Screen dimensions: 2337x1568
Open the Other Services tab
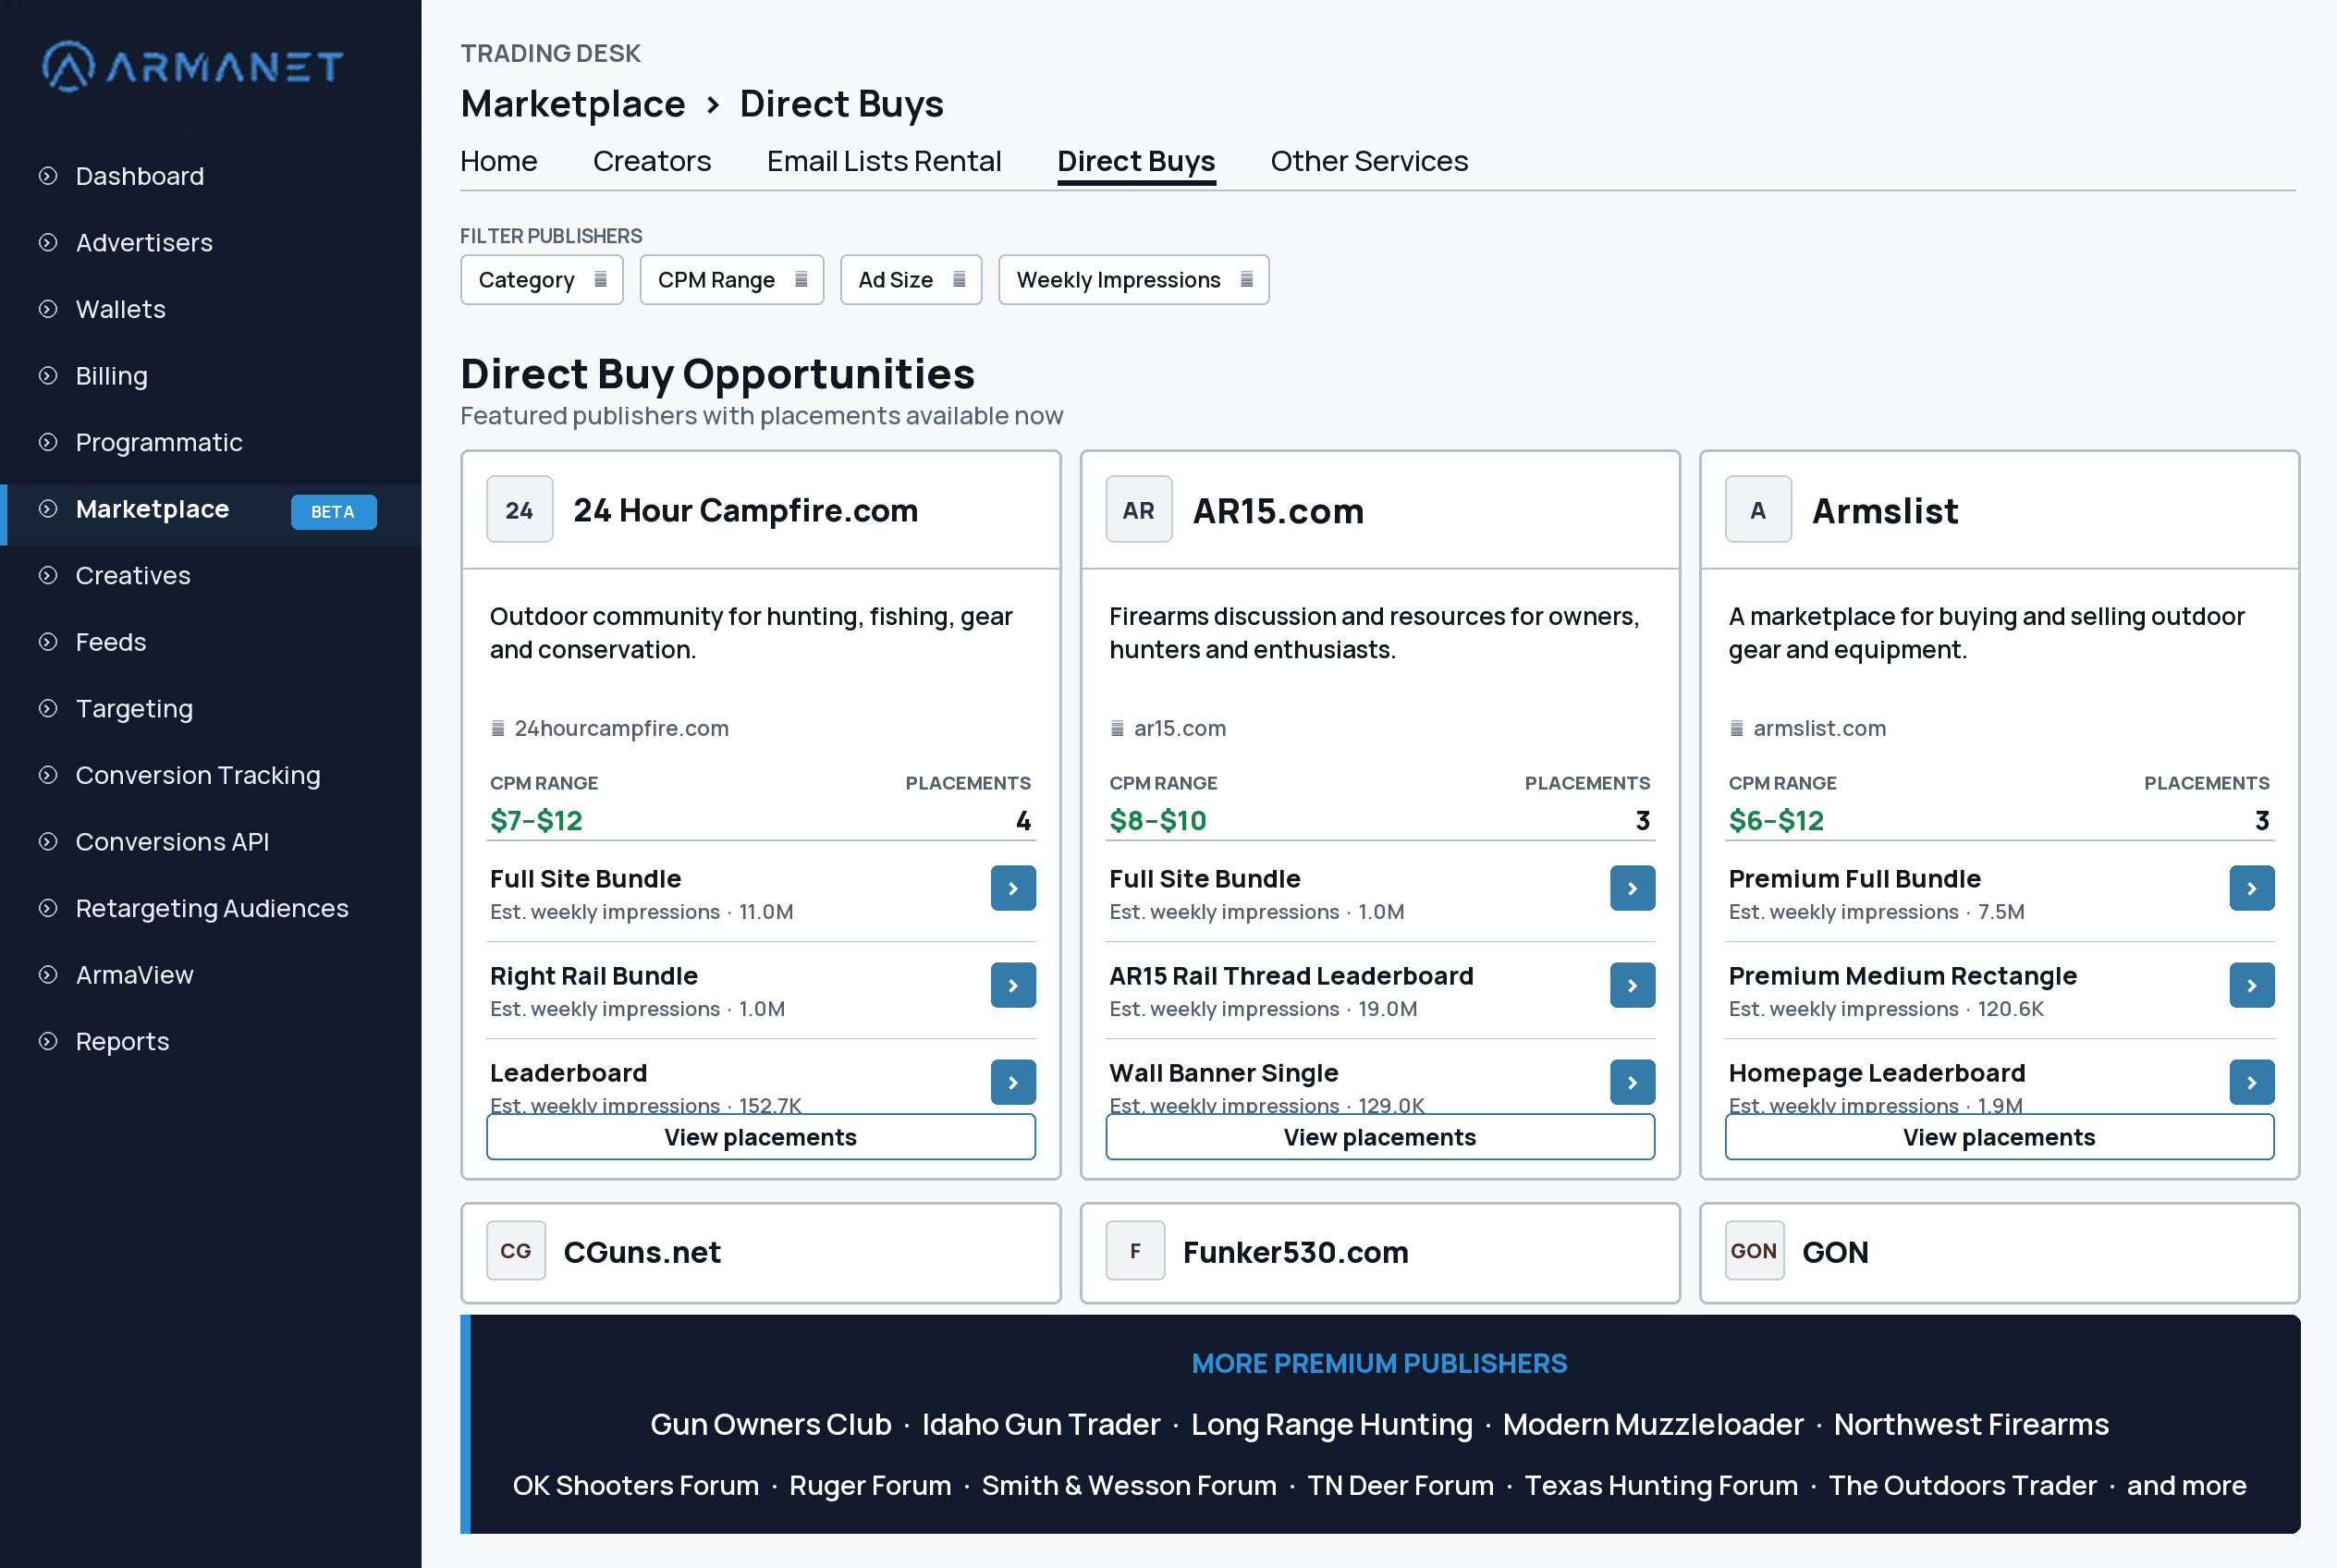(x=1369, y=161)
